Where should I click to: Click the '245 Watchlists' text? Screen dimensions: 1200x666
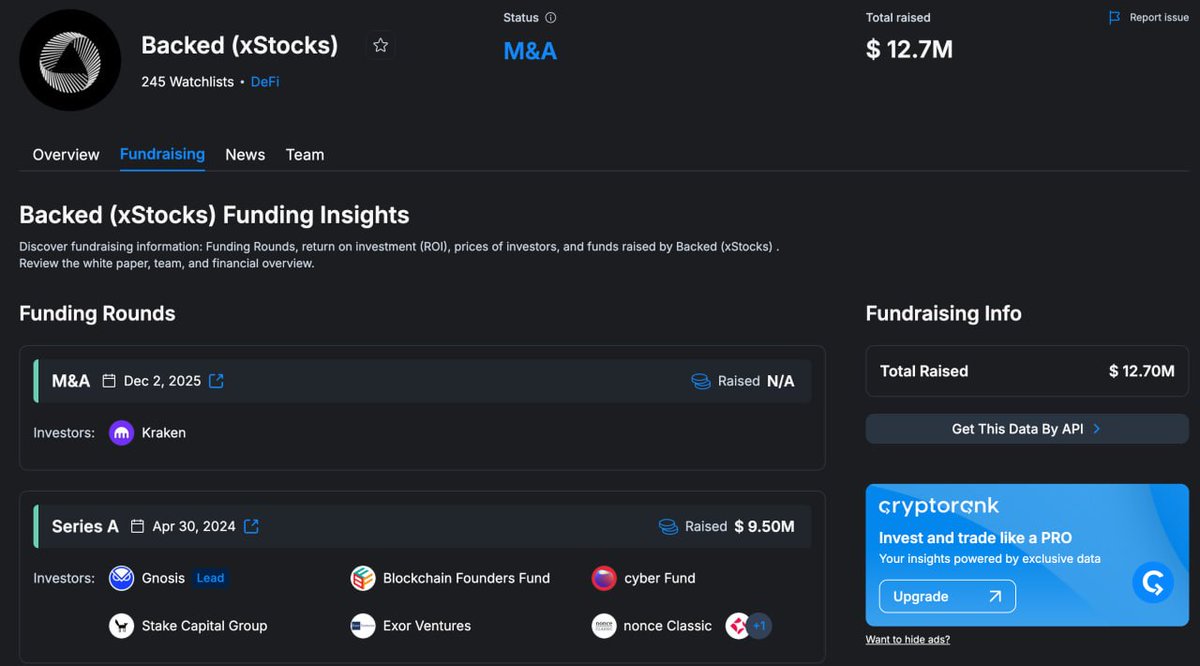click(x=187, y=82)
